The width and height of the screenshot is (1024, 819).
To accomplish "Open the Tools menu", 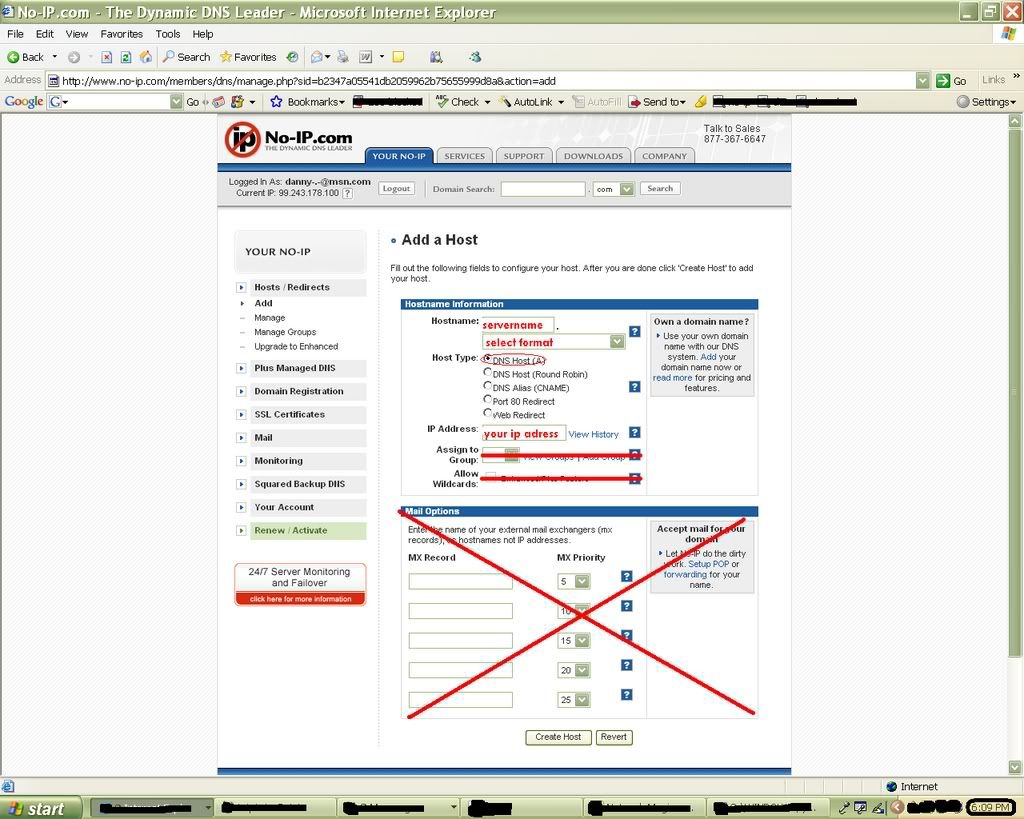I will pos(167,34).
